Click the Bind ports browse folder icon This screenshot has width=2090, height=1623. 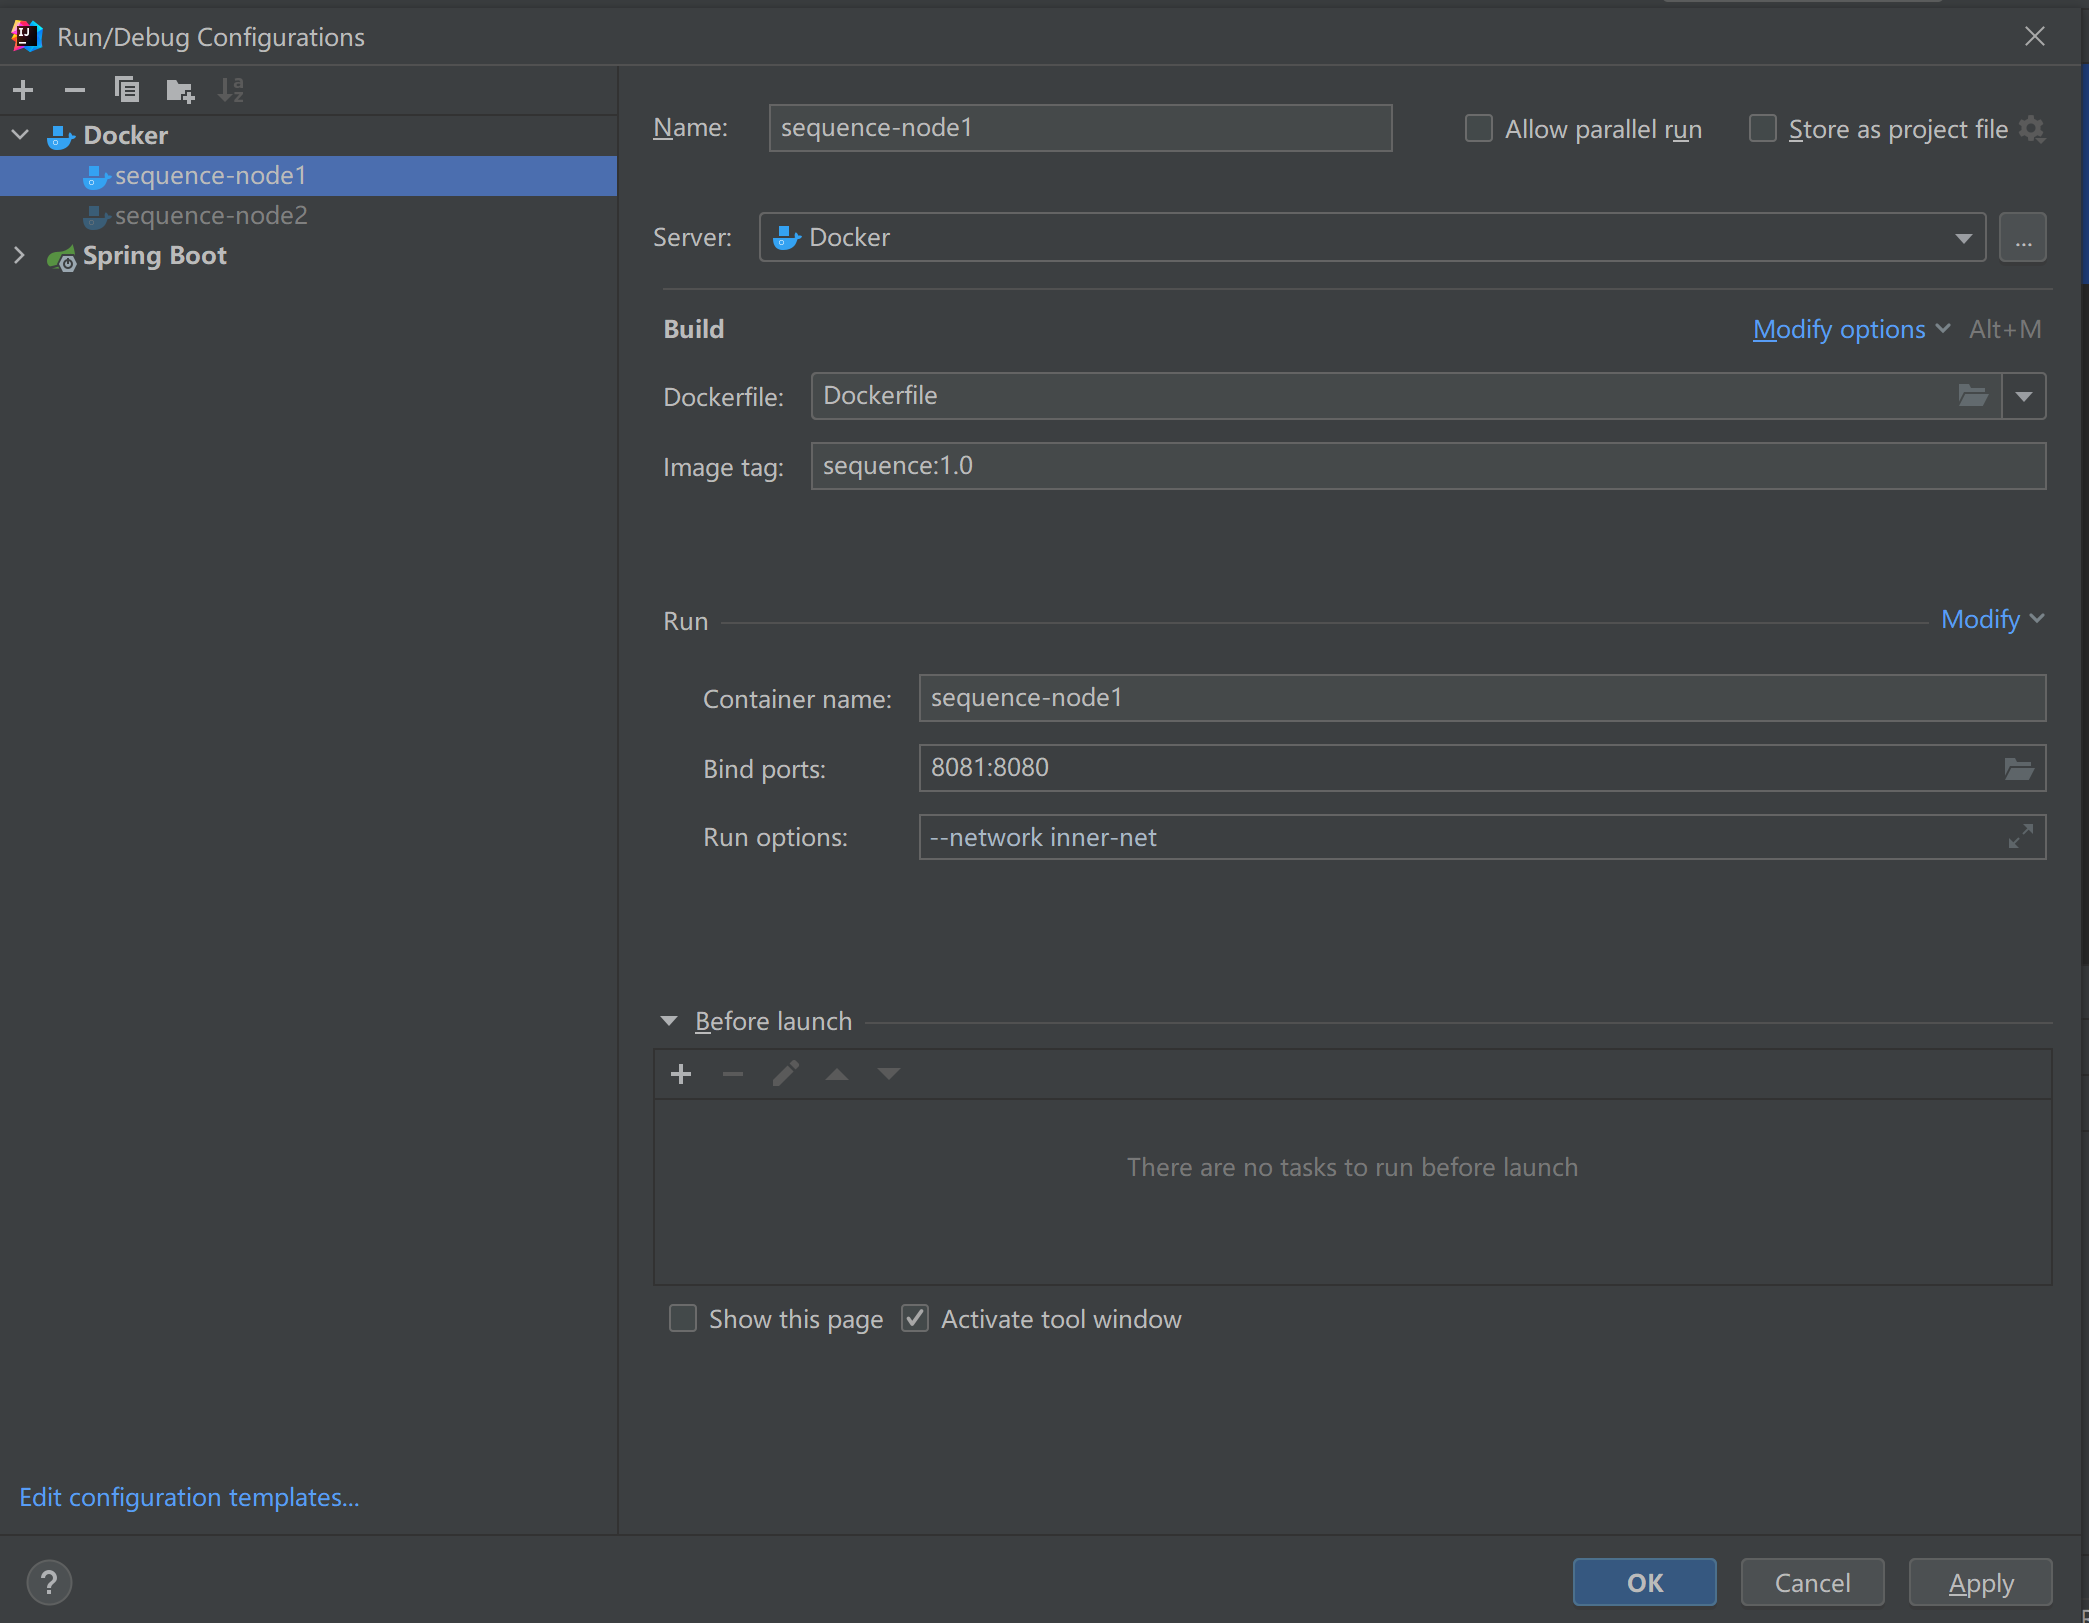[2018, 768]
